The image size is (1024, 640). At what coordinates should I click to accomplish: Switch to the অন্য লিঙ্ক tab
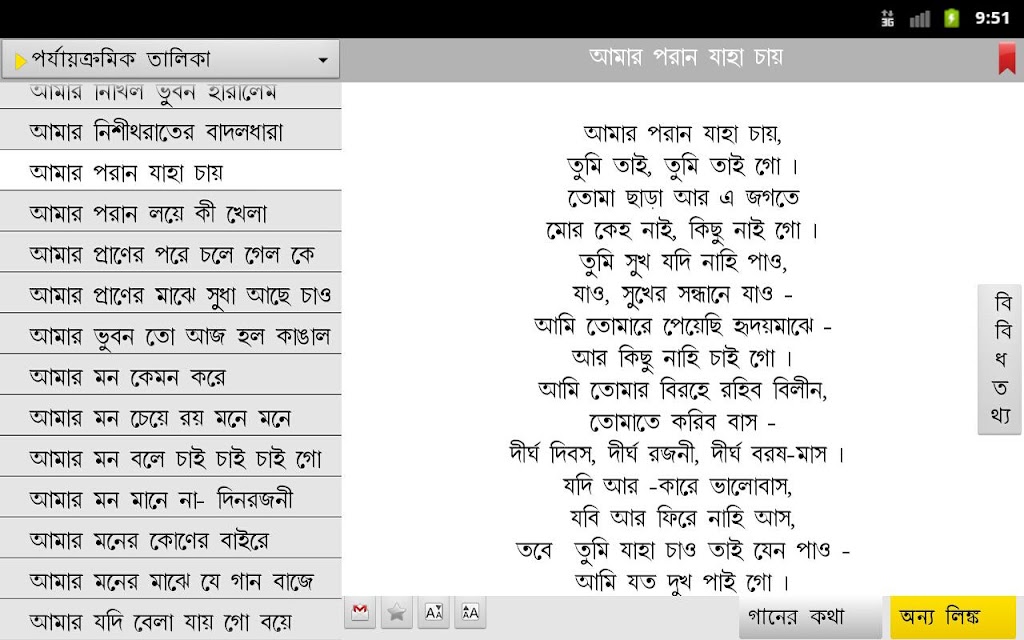pos(953,616)
